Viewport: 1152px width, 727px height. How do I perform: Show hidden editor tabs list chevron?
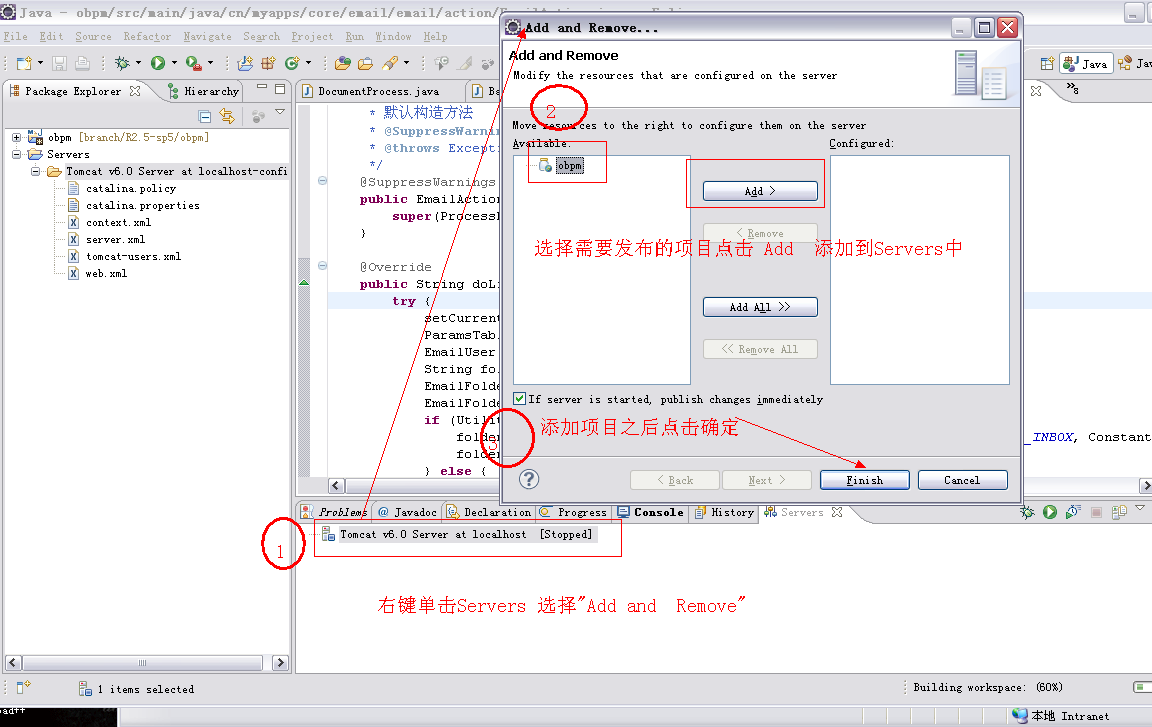tap(1073, 89)
